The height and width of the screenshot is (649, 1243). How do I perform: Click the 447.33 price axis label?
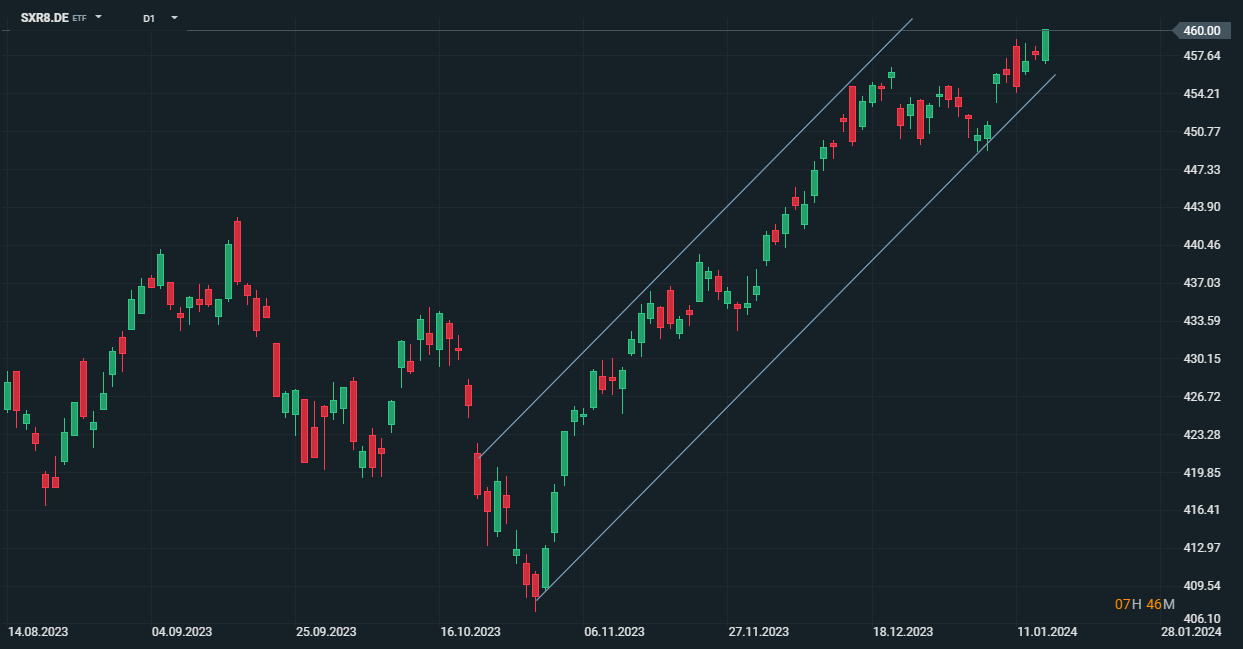click(x=1202, y=170)
